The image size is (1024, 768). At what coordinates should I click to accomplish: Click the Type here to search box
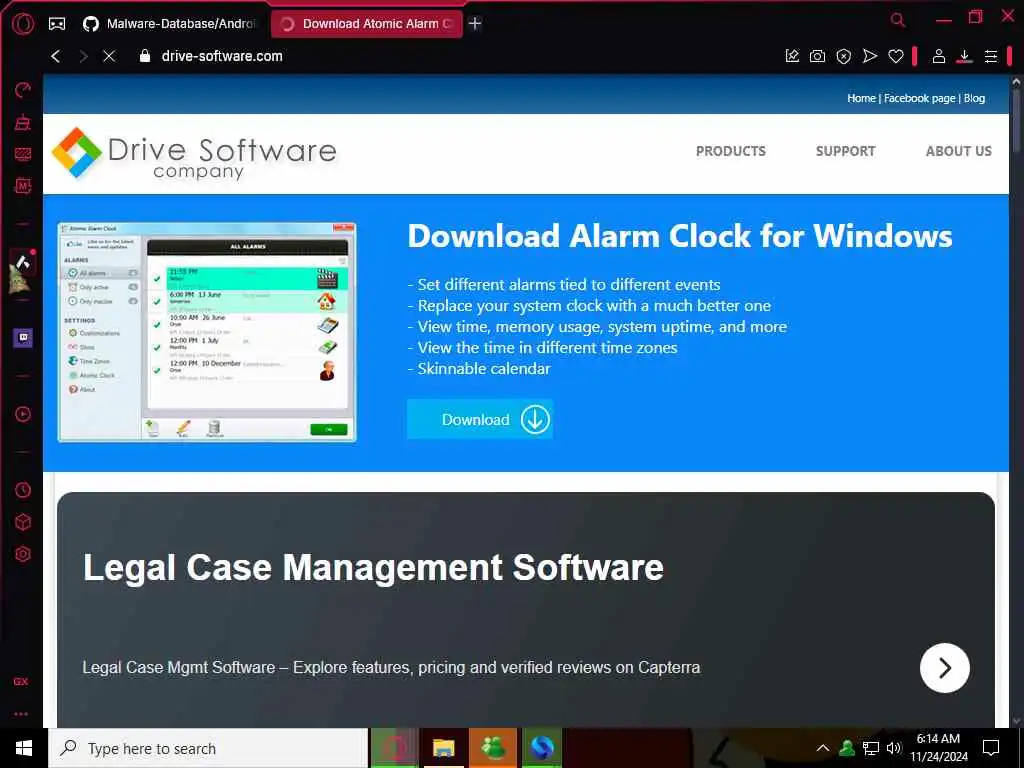point(208,748)
